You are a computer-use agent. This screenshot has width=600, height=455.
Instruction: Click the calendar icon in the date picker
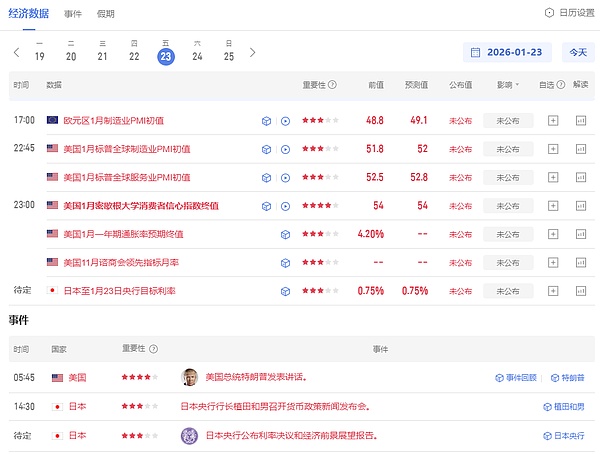click(477, 52)
